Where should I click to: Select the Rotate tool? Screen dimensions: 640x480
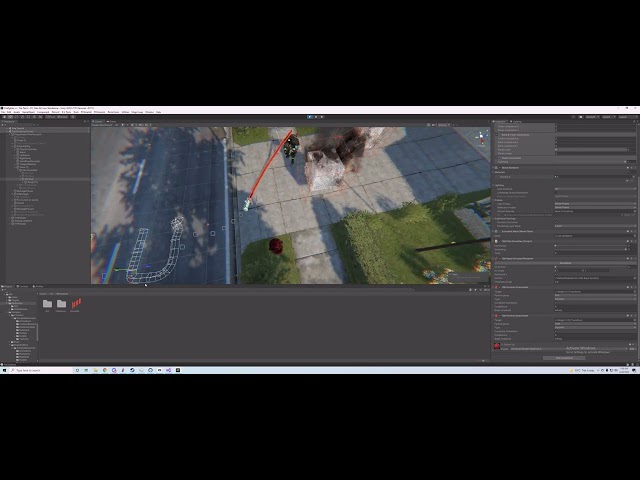(x=16, y=117)
